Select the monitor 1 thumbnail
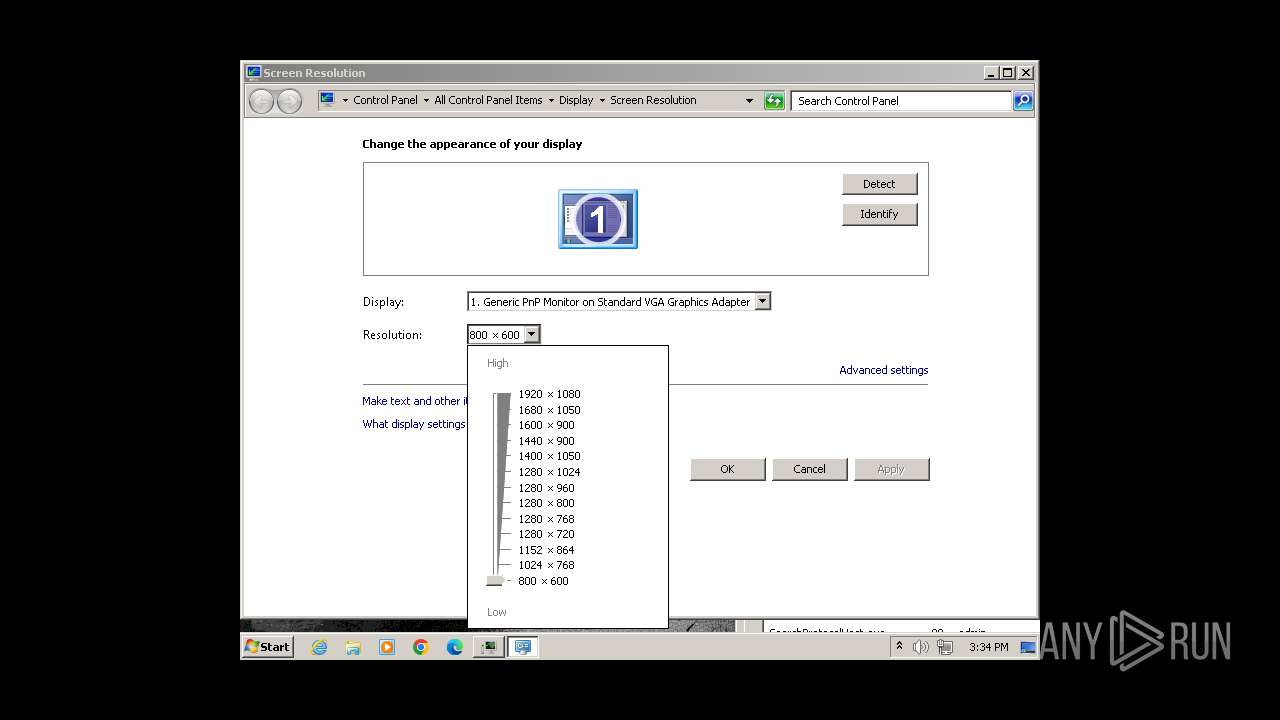Viewport: 1280px width, 720px height. 598,219
